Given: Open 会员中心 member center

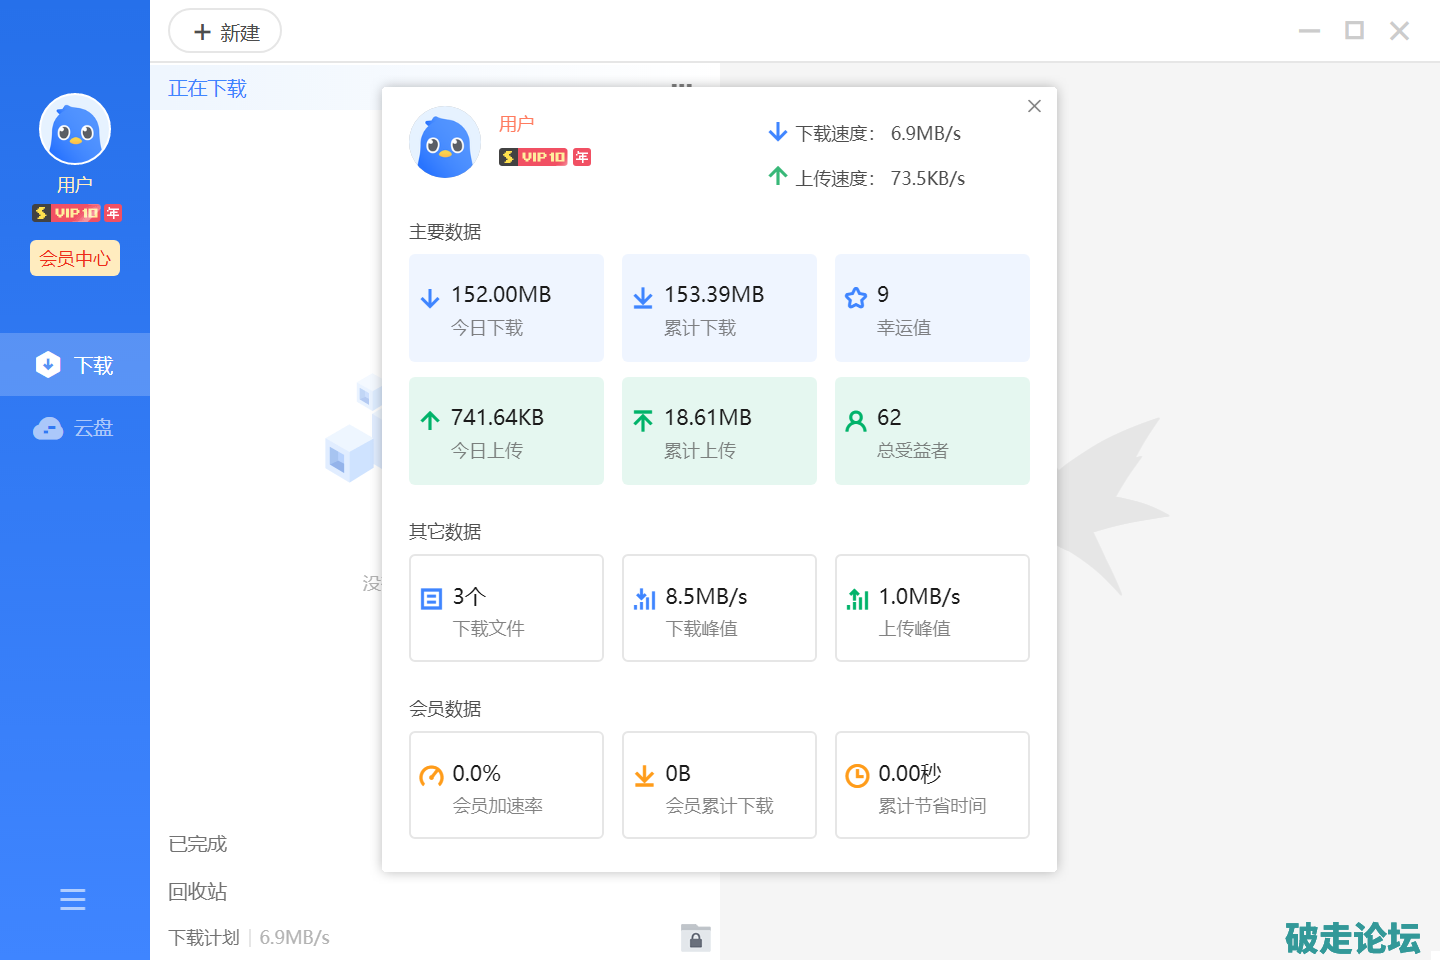Looking at the screenshot, I should point(75,258).
